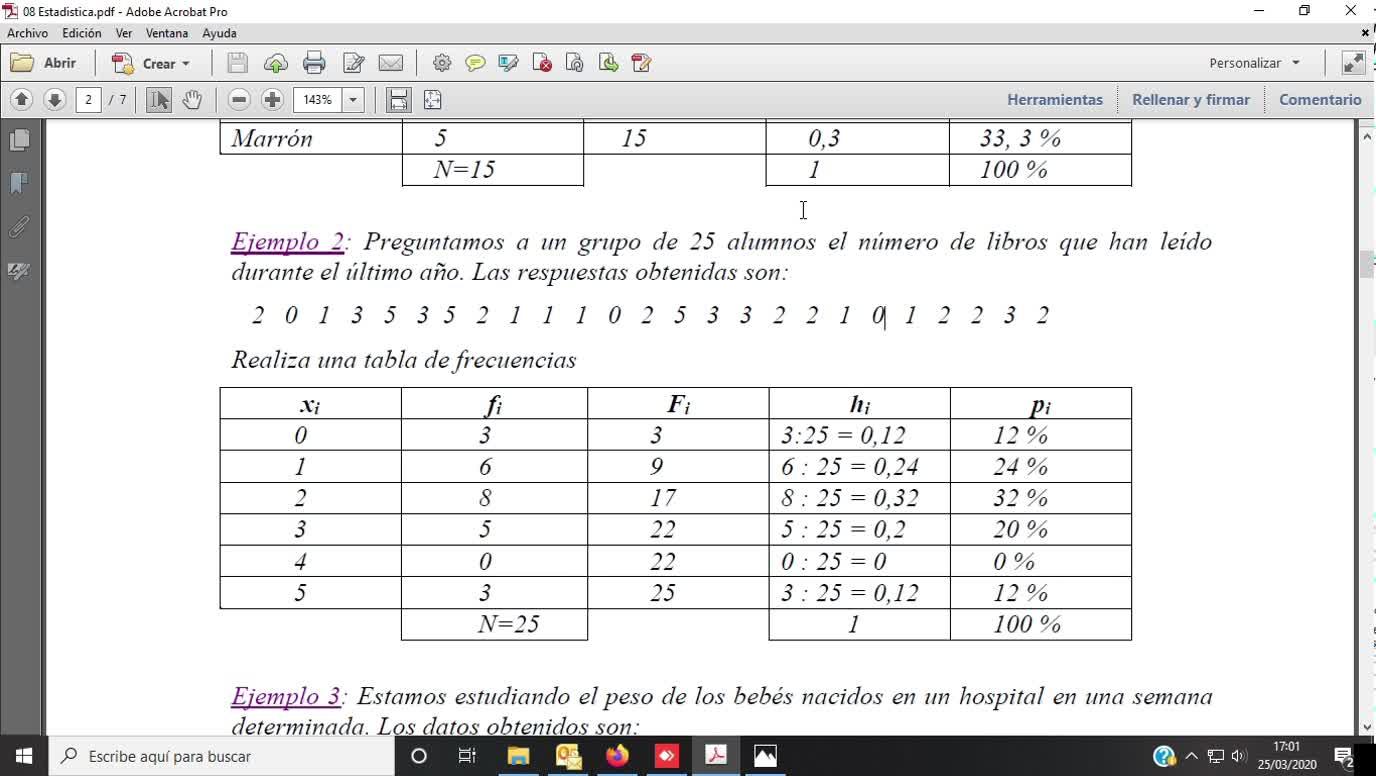Open the Ver menu
This screenshot has height=776, width=1376.
pyautogui.click(x=124, y=33)
